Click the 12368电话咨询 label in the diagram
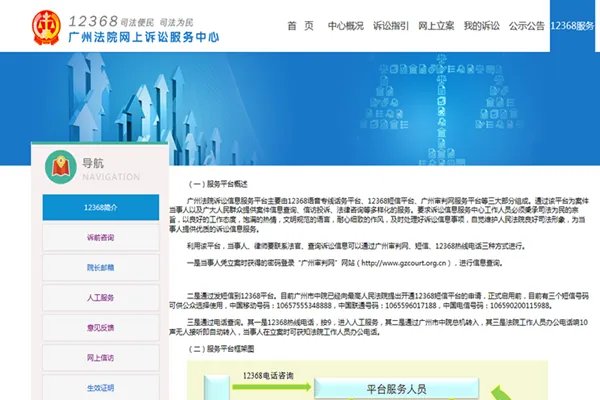This screenshot has height=400, width=600. pos(270,374)
